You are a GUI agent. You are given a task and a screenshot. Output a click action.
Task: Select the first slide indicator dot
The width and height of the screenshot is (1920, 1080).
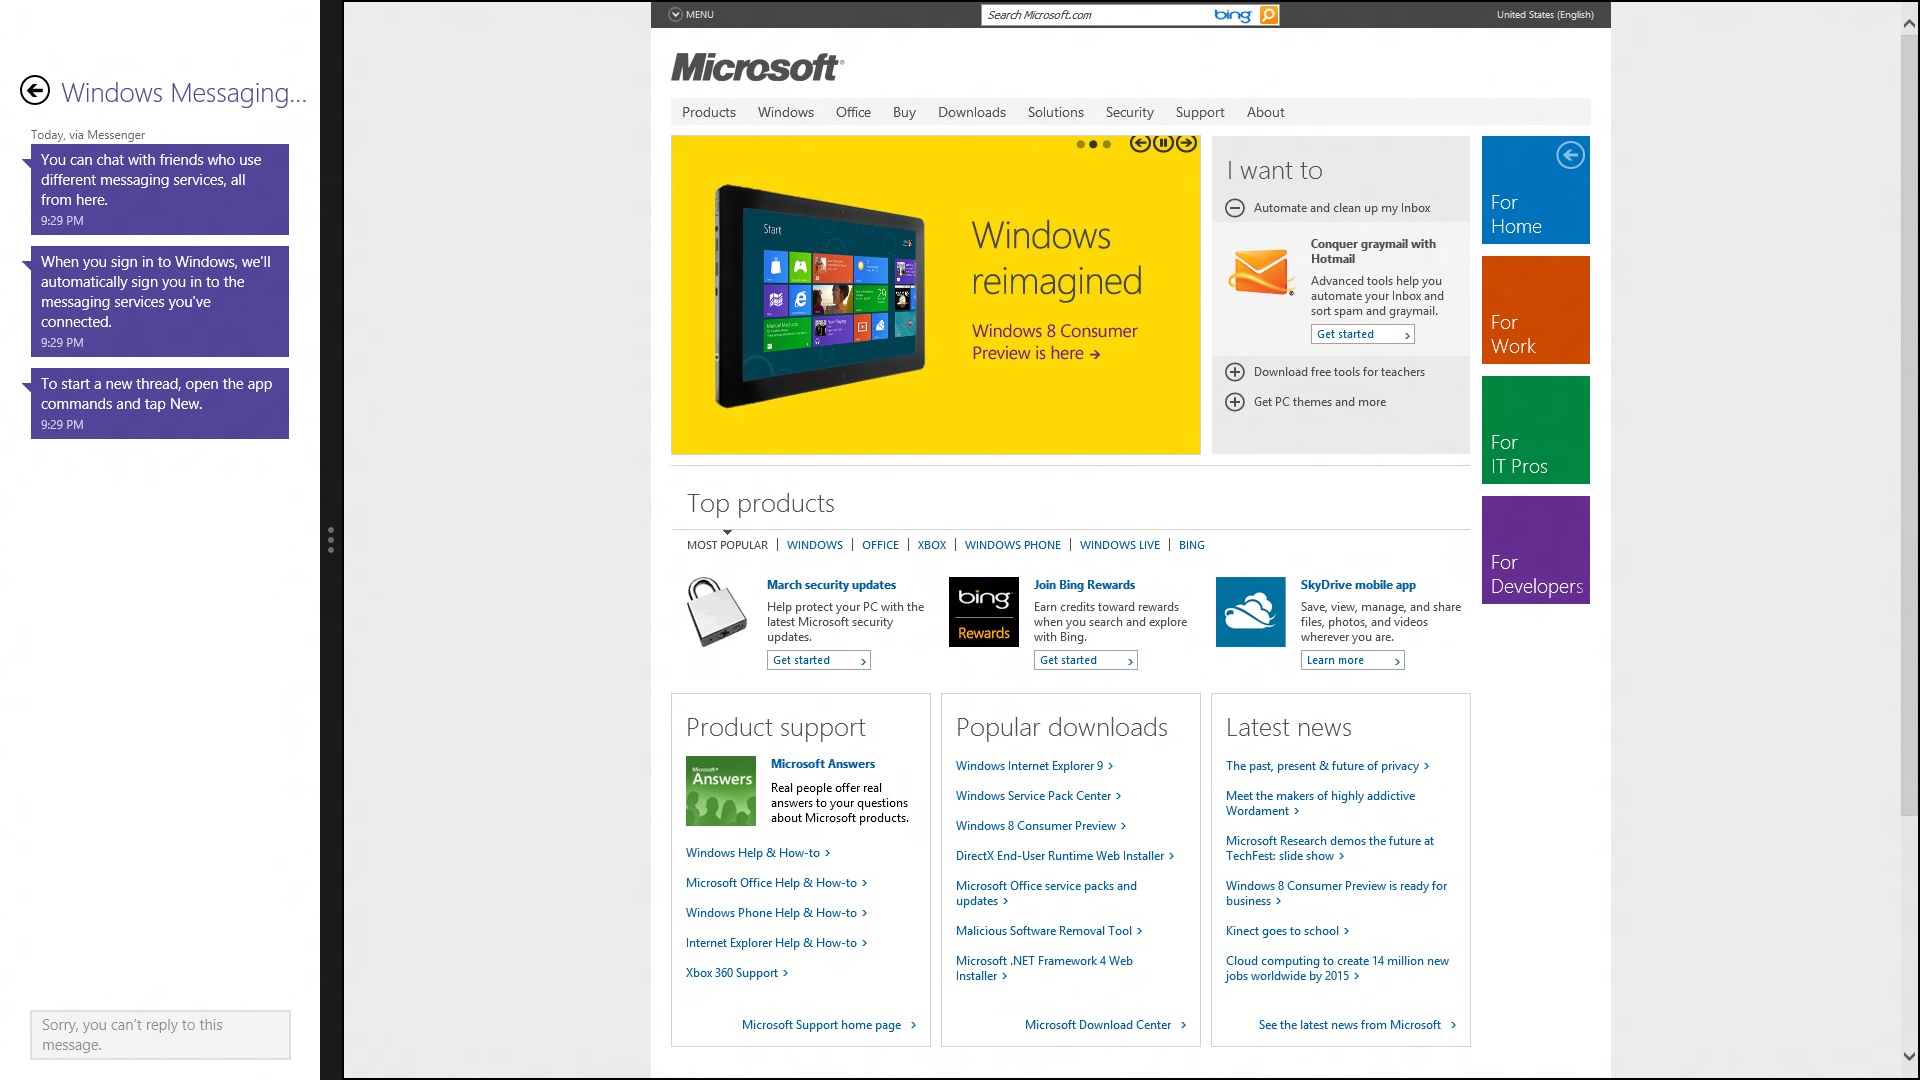tap(1080, 144)
